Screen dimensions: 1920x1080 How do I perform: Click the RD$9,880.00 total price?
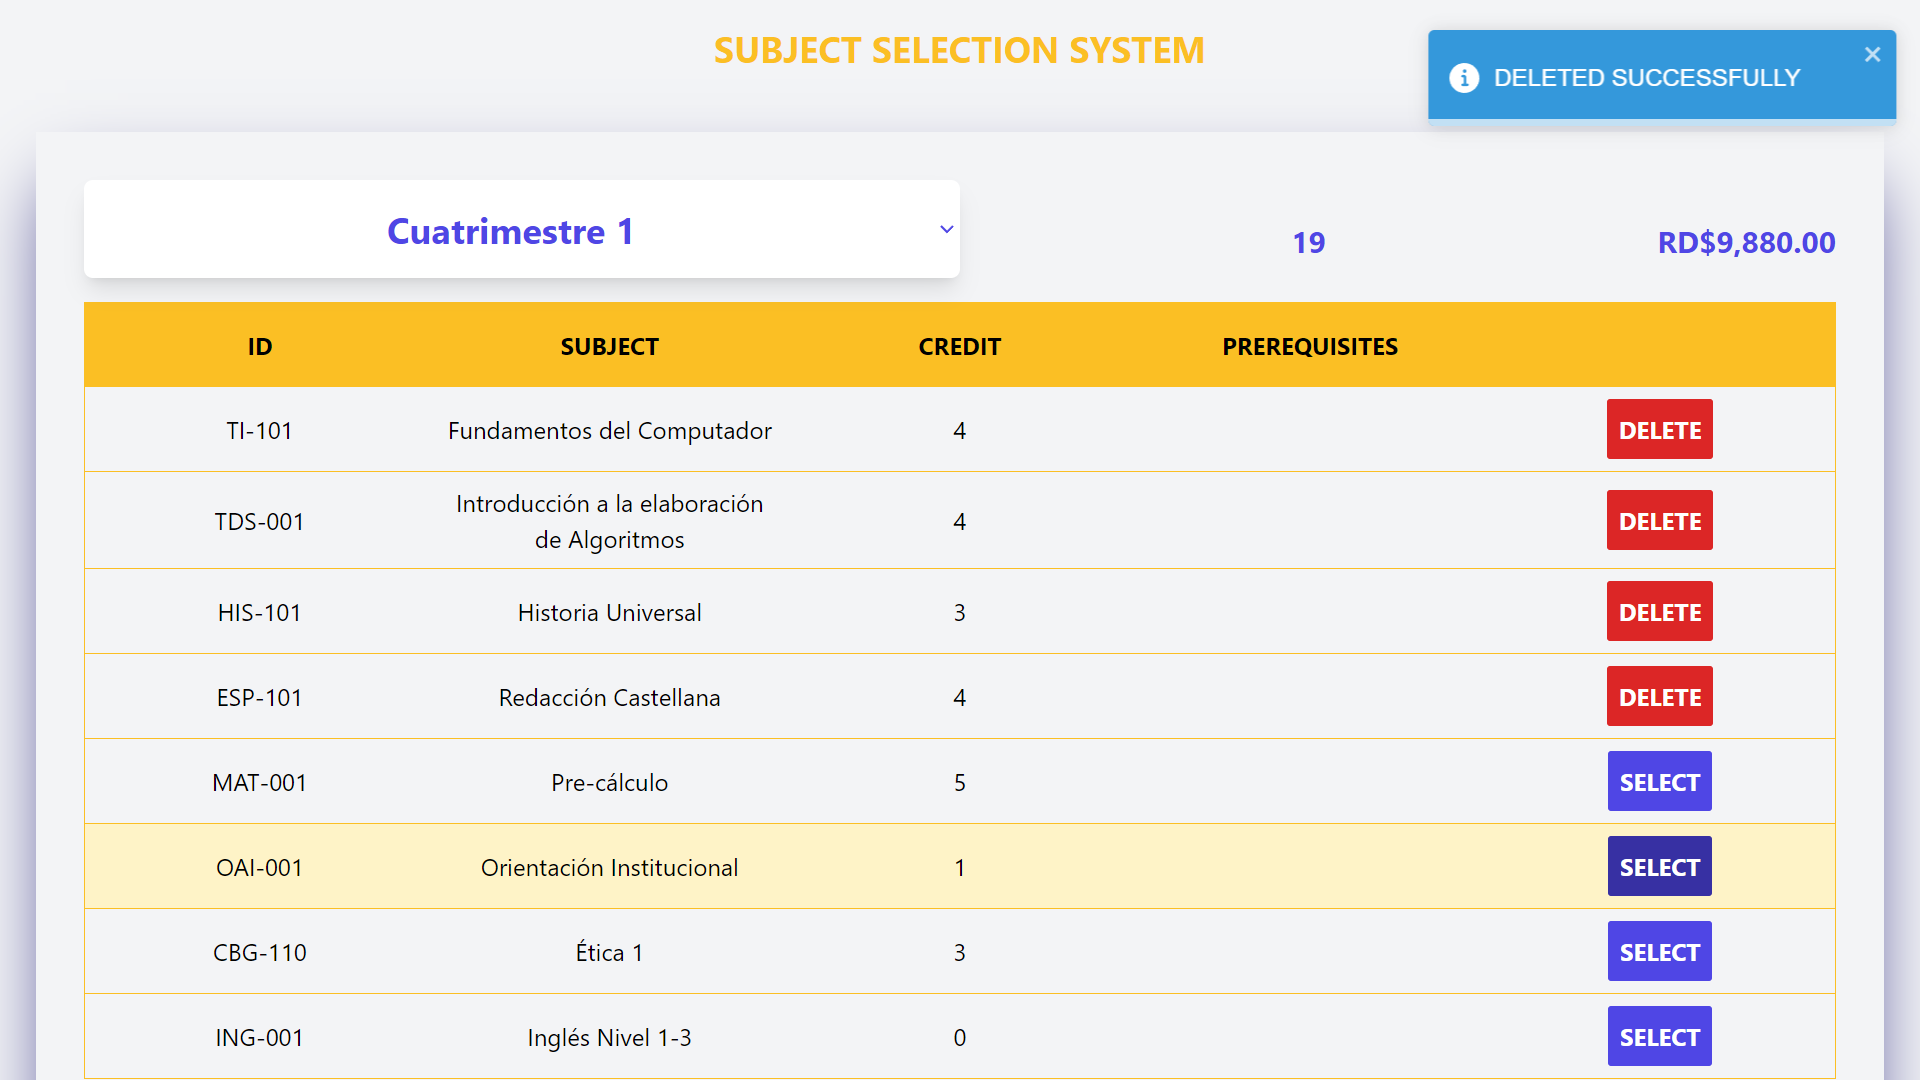[1745, 242]
